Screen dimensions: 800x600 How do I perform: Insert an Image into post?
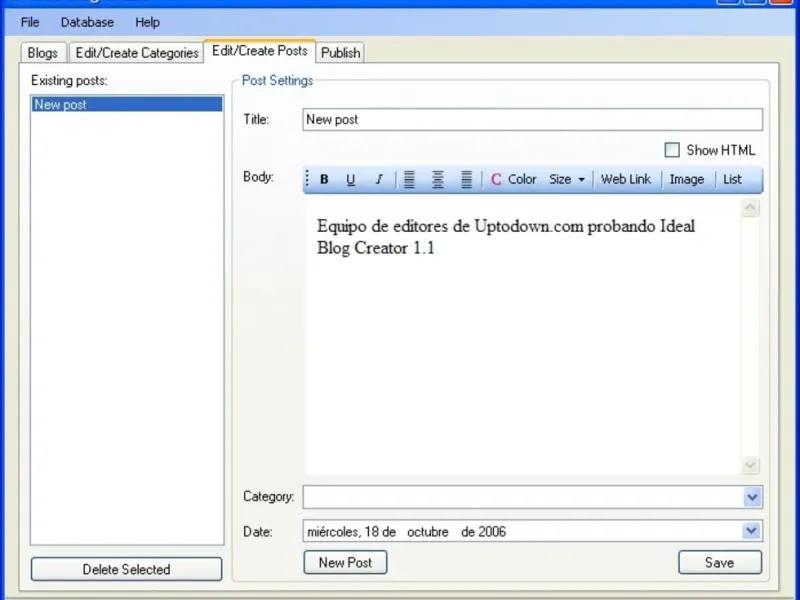(687, 180)
